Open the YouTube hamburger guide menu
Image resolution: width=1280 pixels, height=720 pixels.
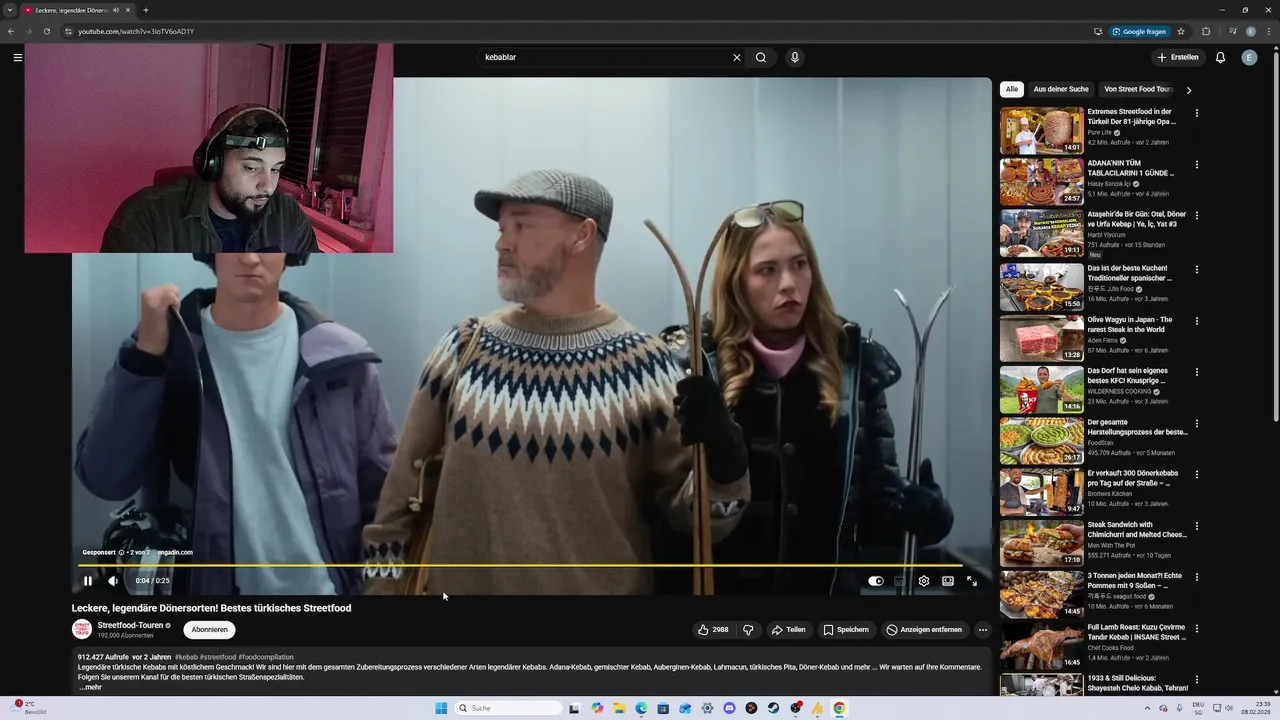click(18, 57)
